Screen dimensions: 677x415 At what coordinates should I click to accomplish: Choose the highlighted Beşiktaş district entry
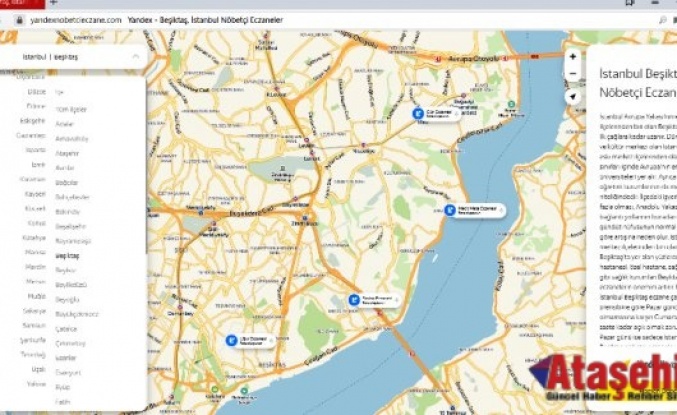67,256
